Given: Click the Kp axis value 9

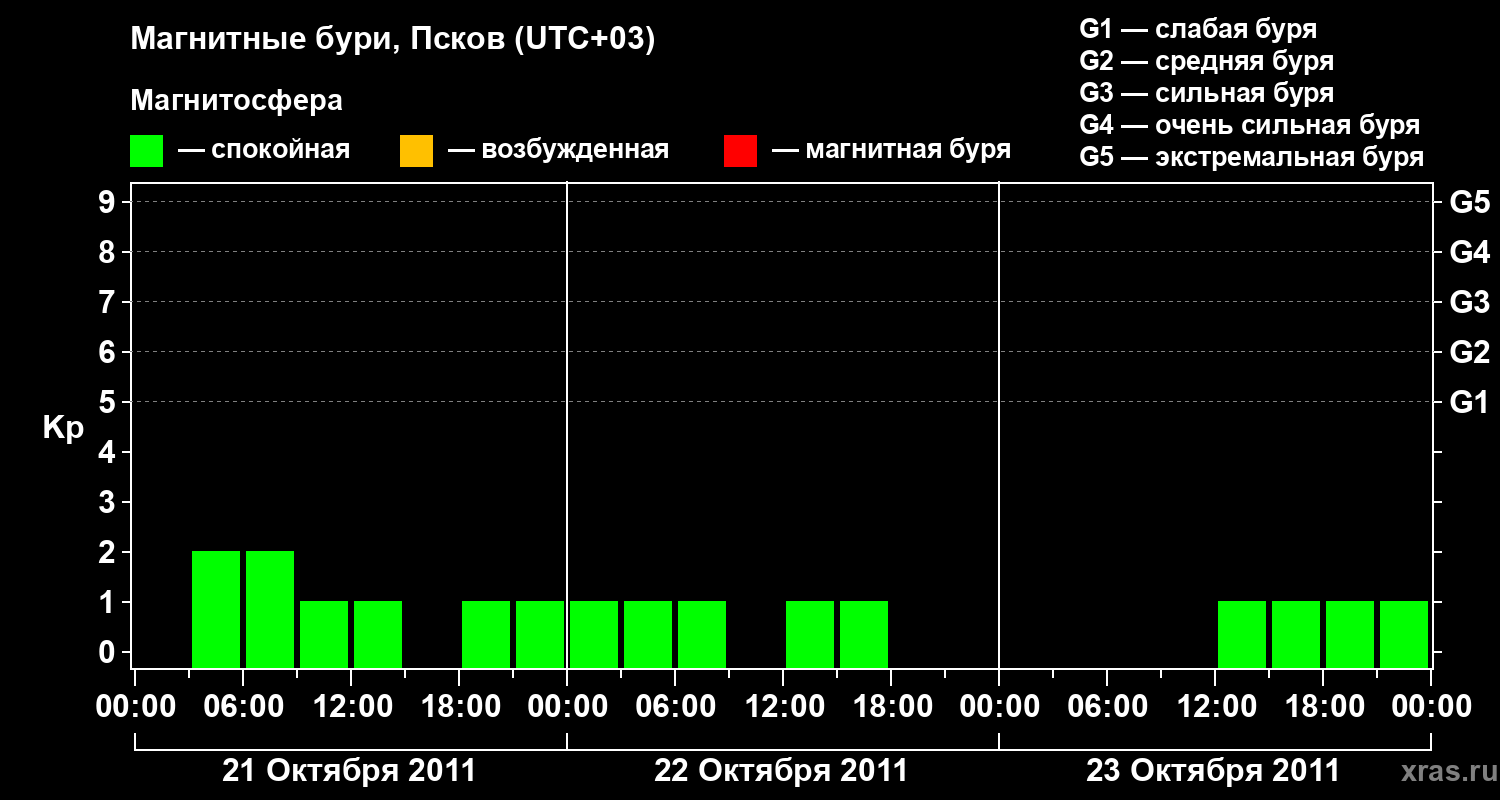Looking at the screenshot, I should pyautogui.click(x=109, y=202).
